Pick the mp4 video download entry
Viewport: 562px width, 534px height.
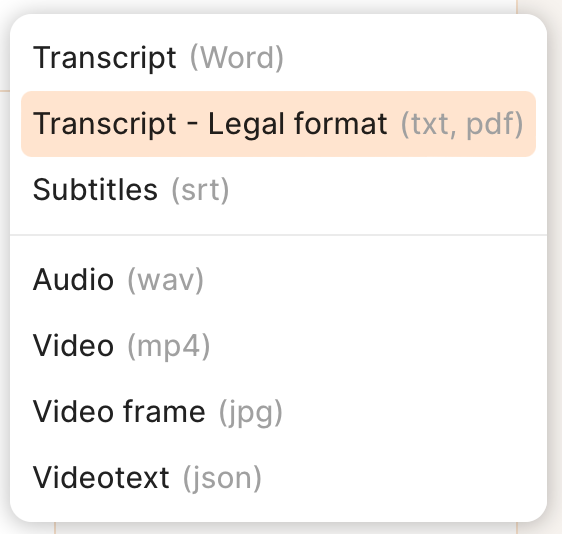tap(278, 346)
